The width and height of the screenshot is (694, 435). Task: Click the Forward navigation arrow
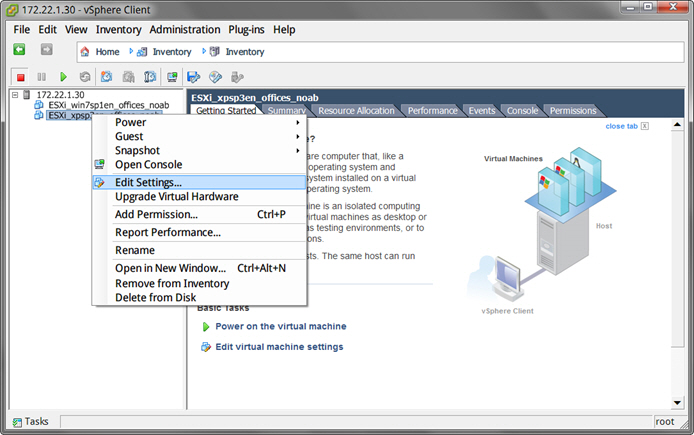coord(46,49)
